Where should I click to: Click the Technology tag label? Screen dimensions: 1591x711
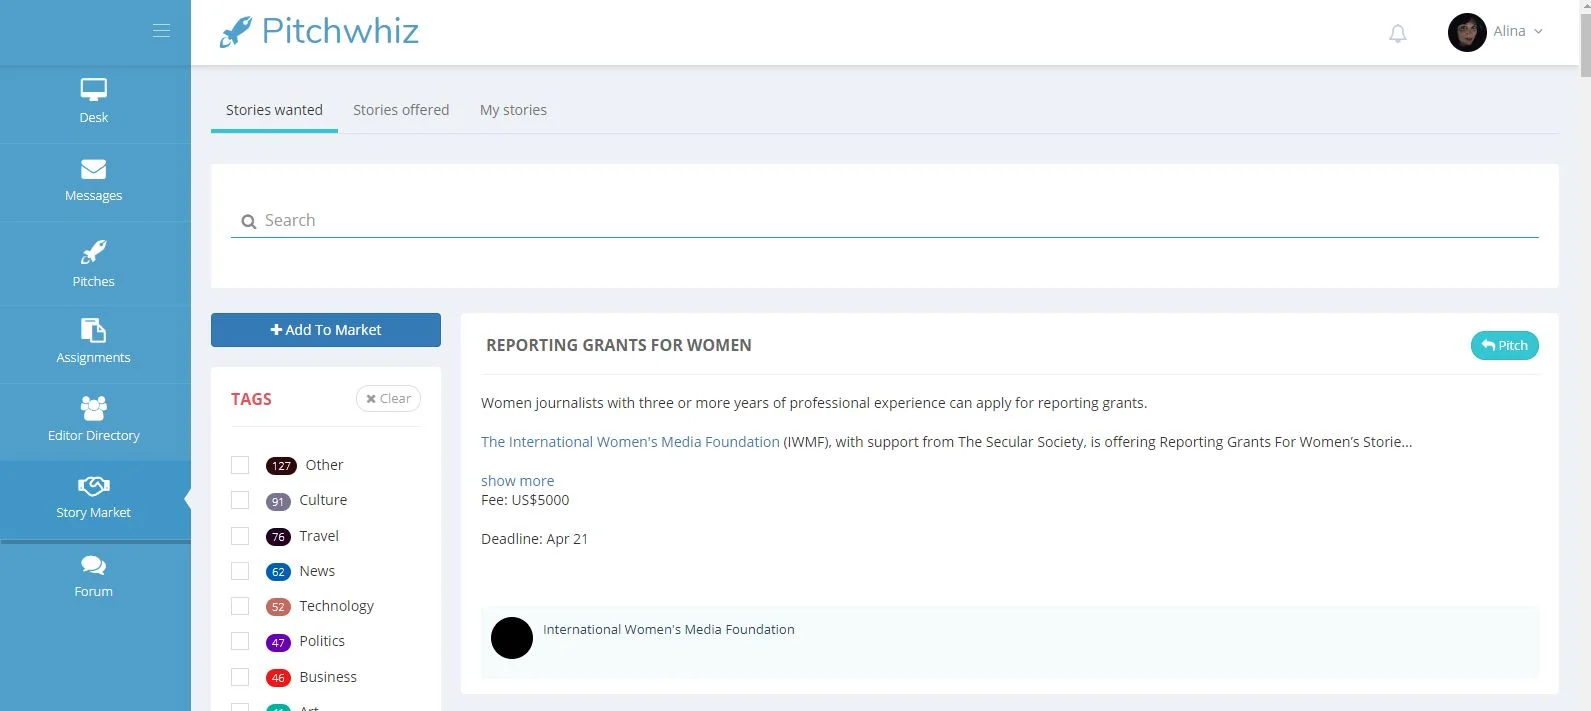pyautogui.click(x=336, y=606)
